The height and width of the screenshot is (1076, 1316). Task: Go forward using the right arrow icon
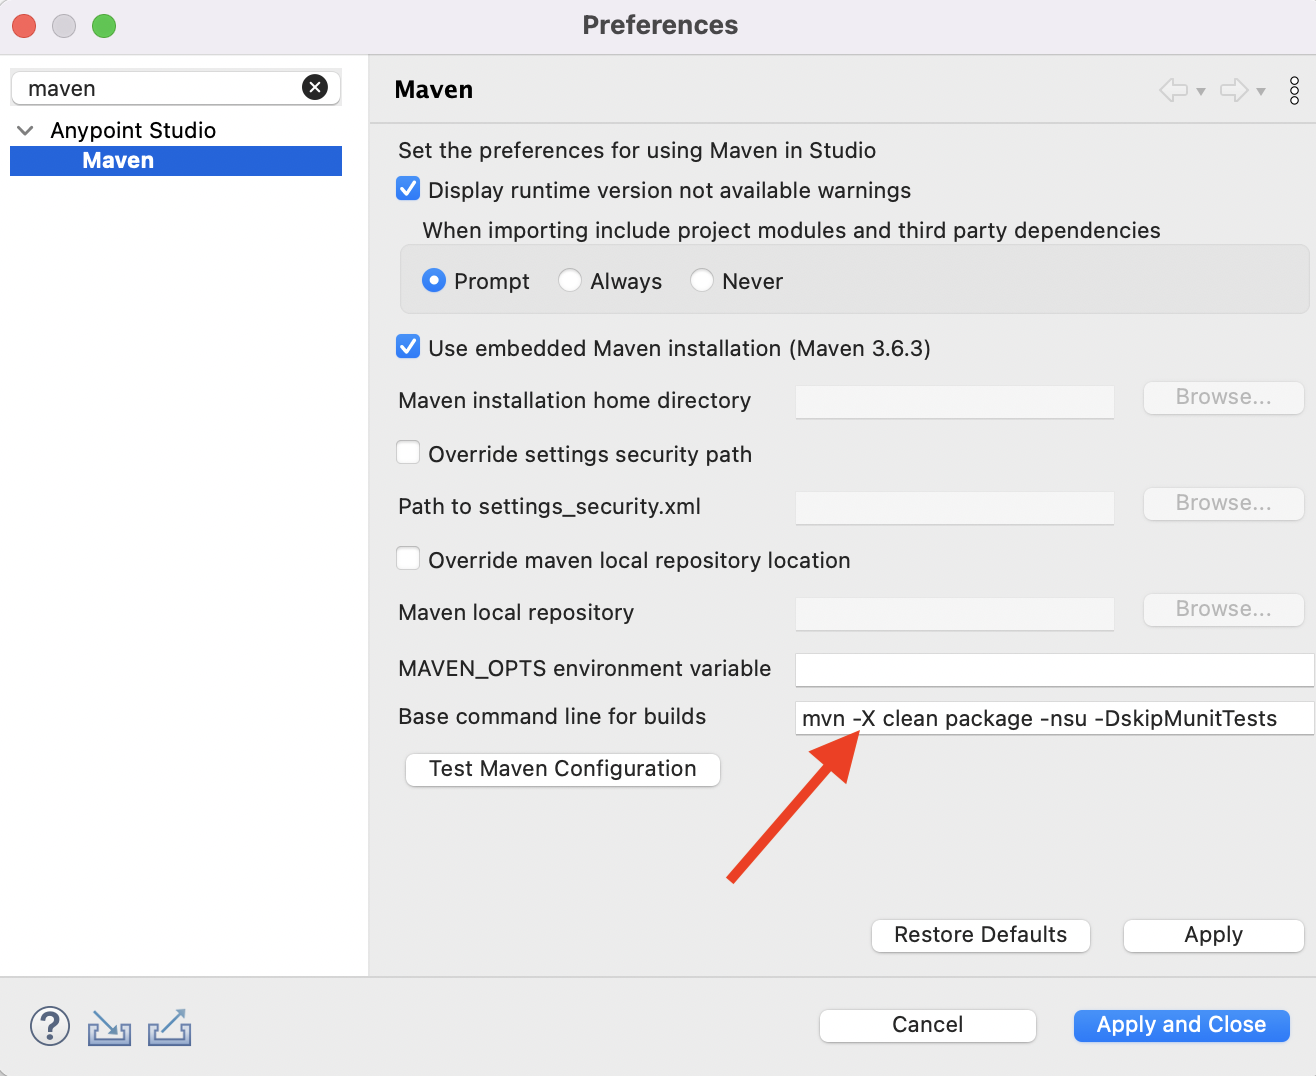[1234, 91]
